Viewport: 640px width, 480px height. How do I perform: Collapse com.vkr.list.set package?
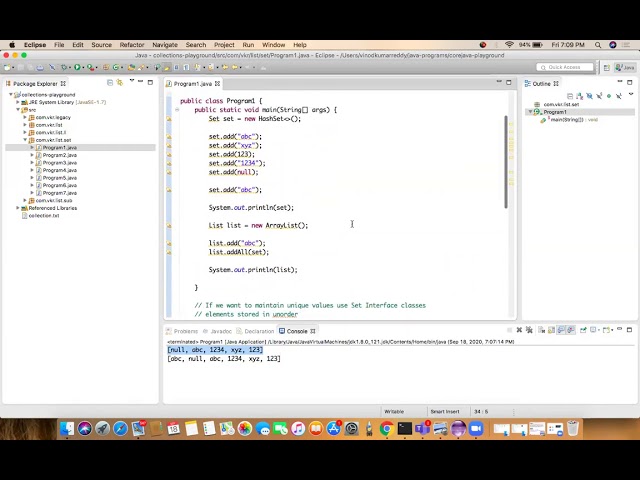[25, 140]
